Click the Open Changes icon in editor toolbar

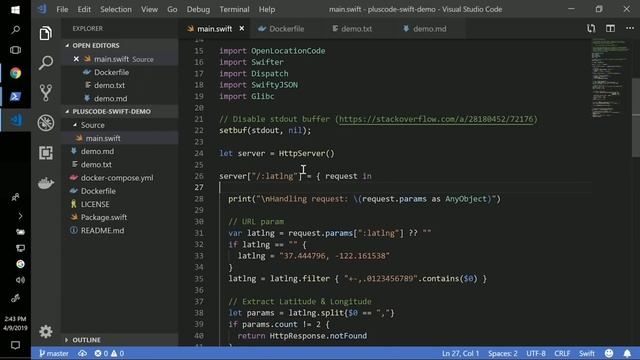point(591,29)
